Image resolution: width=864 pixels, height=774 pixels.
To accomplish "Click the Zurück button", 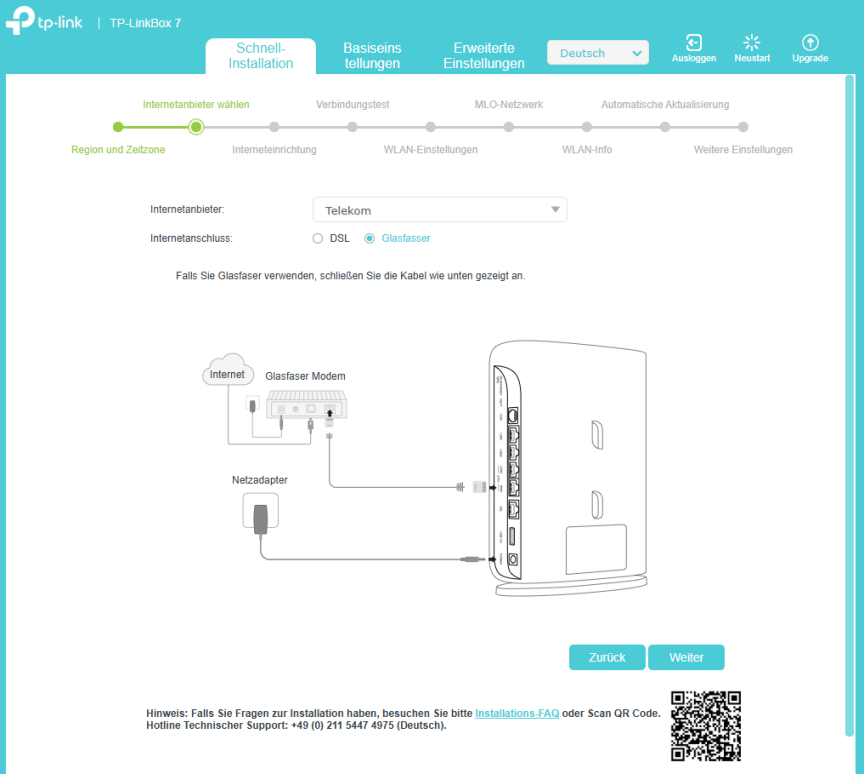I will [607, 657].
